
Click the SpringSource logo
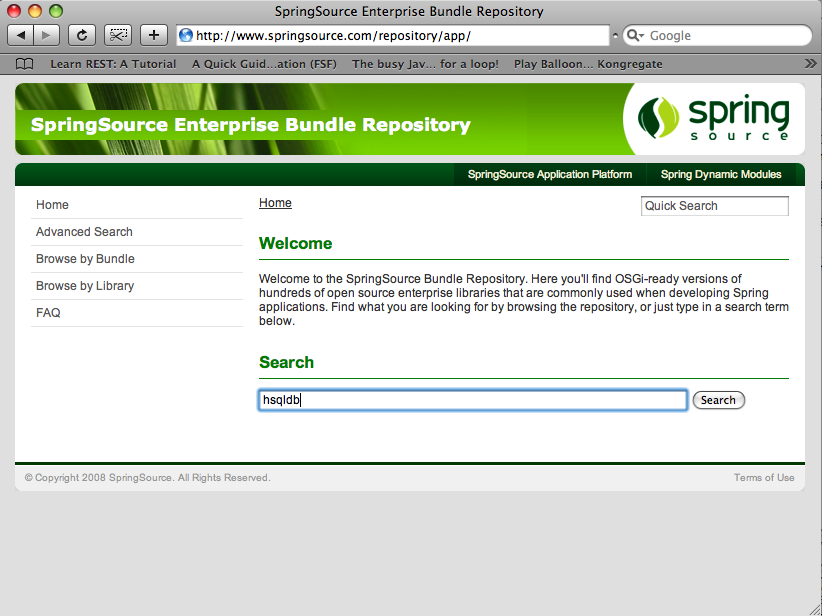[713, 119]
